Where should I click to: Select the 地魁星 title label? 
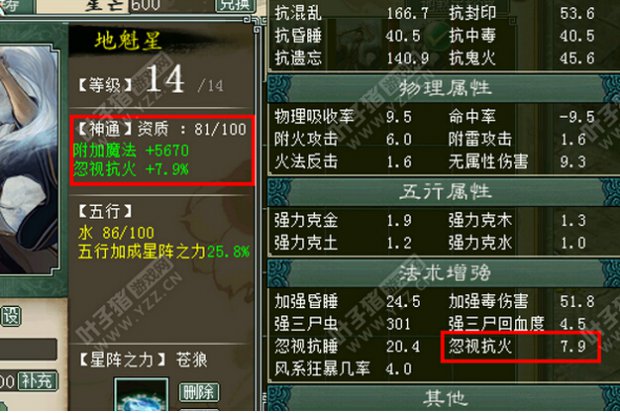click(x=128, y=41)
